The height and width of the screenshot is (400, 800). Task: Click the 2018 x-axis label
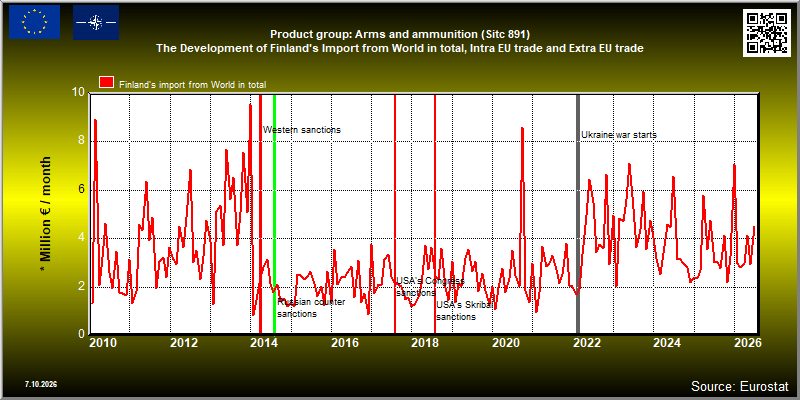[426, 343]
